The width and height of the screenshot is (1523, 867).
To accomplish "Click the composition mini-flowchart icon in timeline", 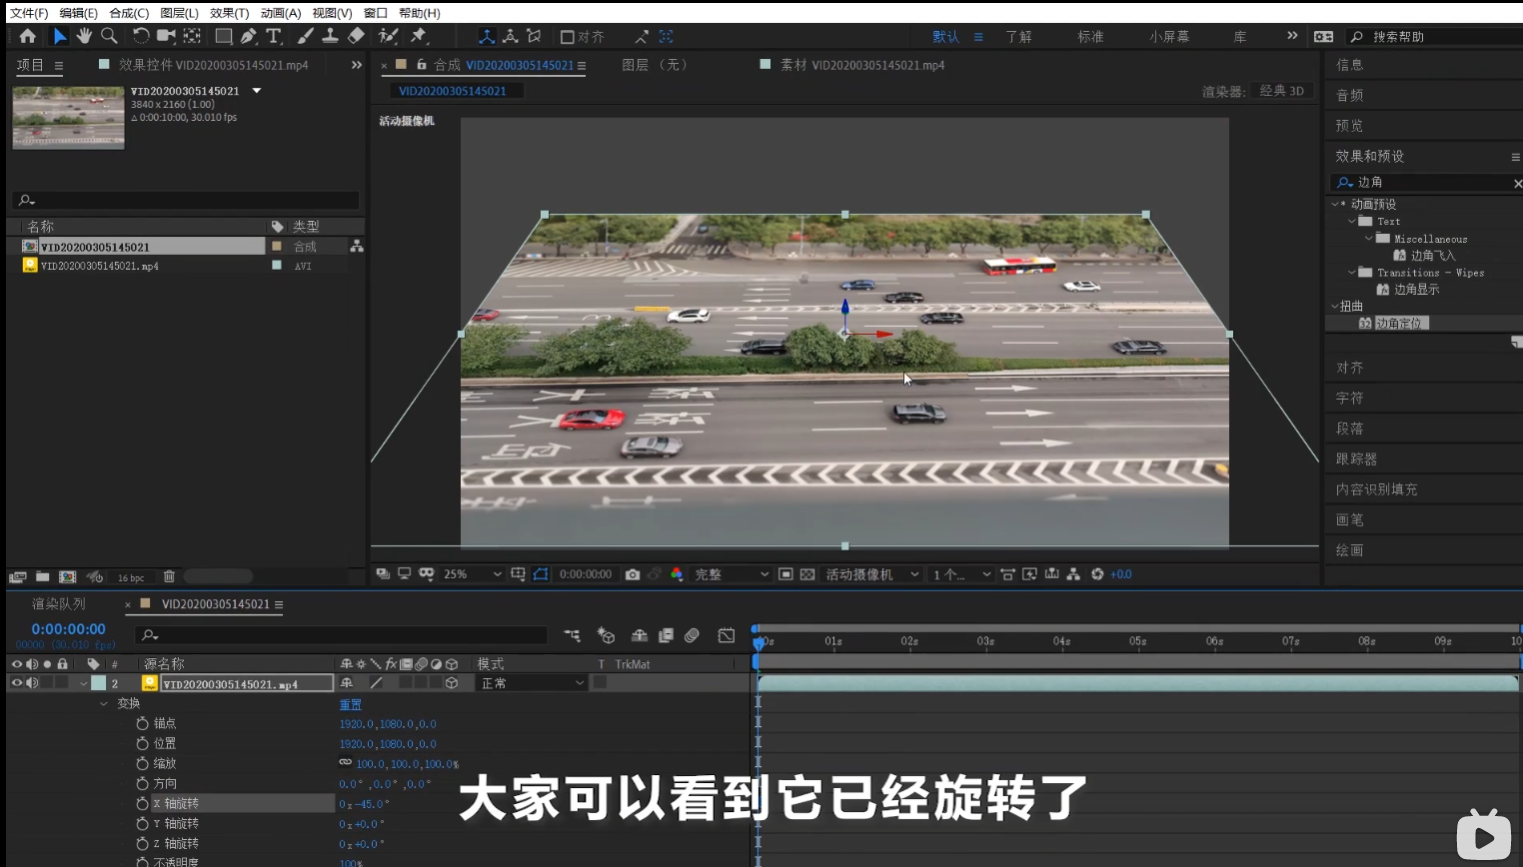I will [x=572, y=635].
